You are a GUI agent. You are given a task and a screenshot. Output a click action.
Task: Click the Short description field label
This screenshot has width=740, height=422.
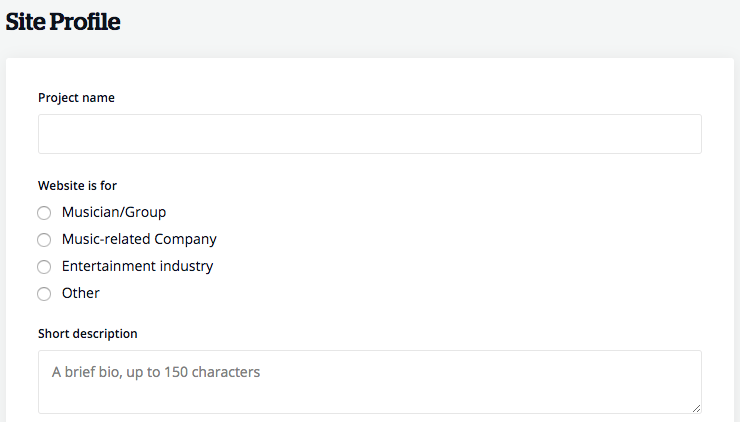coord(88,333)
